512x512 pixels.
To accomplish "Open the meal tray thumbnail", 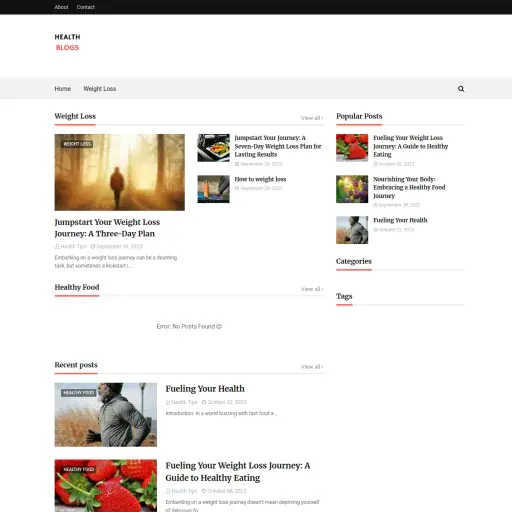I will tap(213, 148).
